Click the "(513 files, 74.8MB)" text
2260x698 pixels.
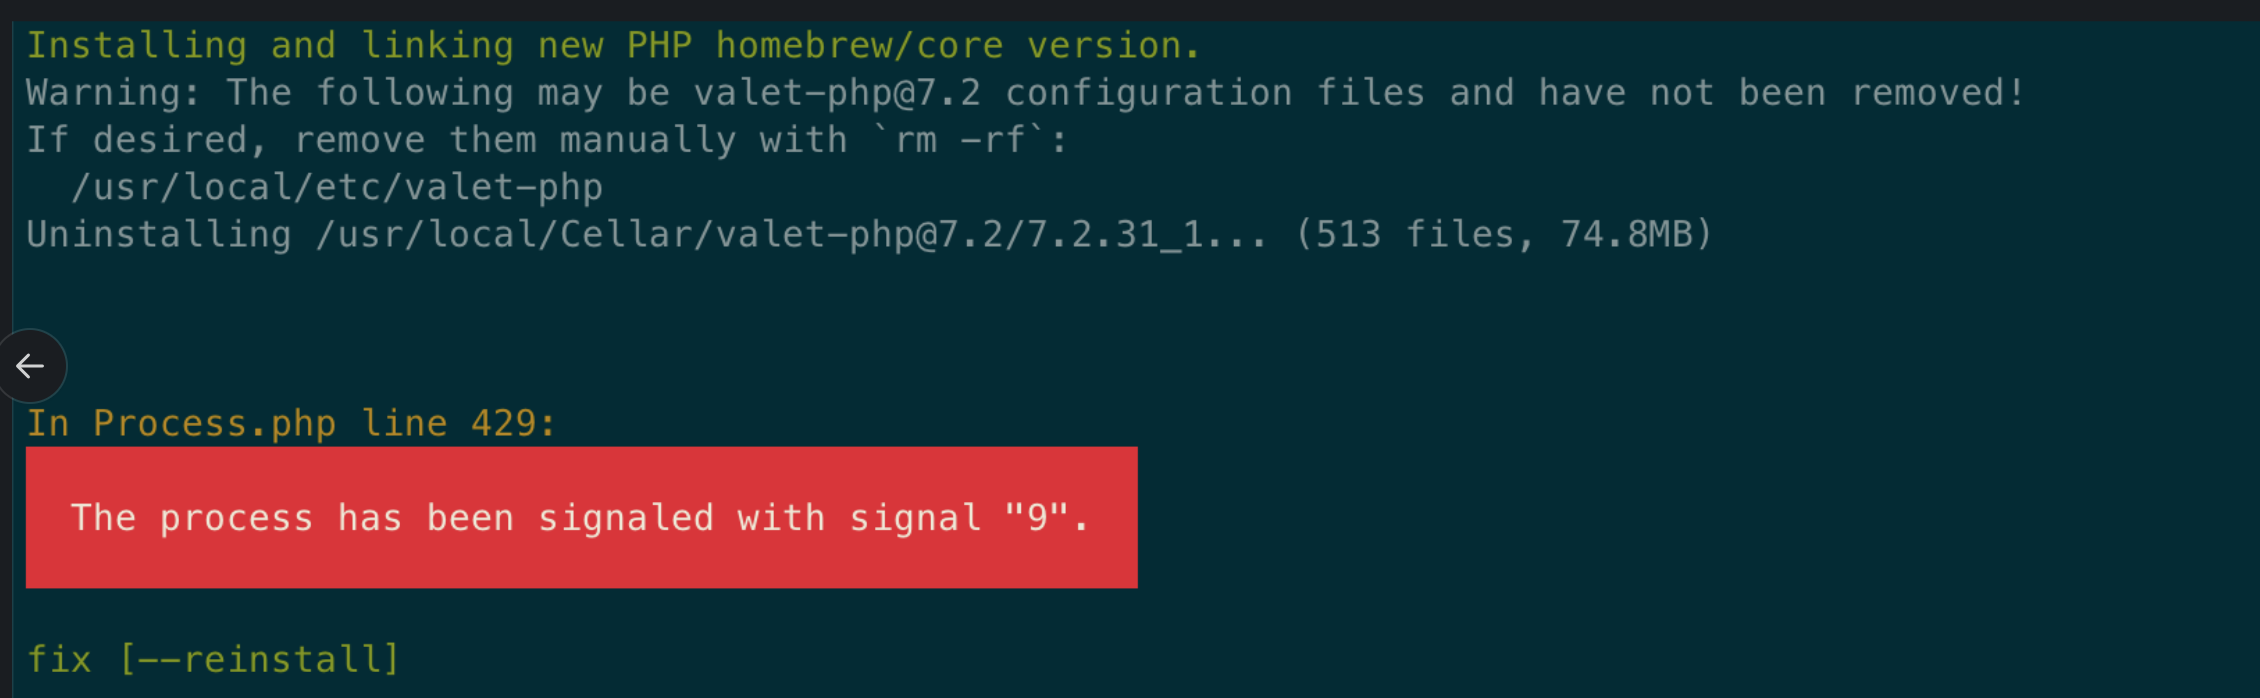[1504, 234]
